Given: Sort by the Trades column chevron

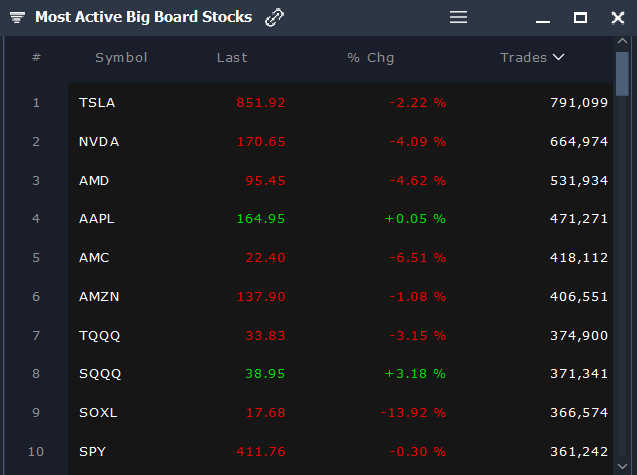Looking at the screenshot, I should 559,57.
